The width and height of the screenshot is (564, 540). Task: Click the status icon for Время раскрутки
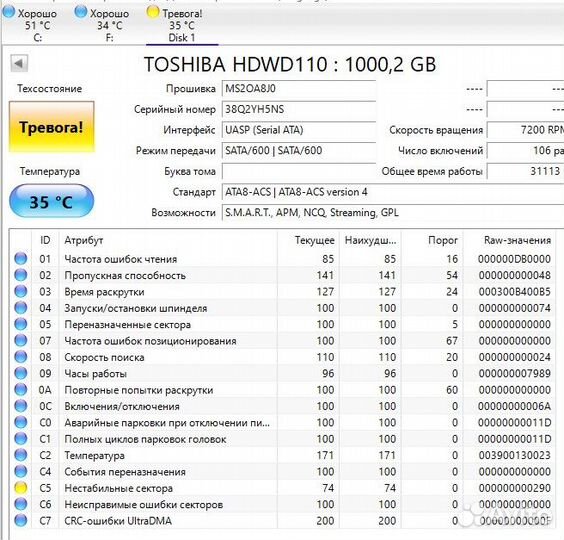pyautogui.click(x=21, y=291)
